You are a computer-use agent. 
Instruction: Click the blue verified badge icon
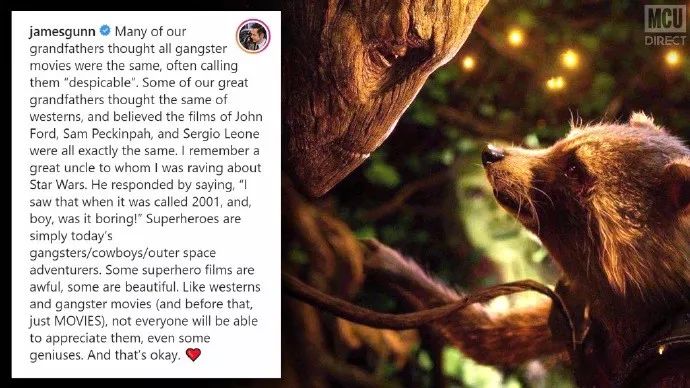[x=105, y=31]
